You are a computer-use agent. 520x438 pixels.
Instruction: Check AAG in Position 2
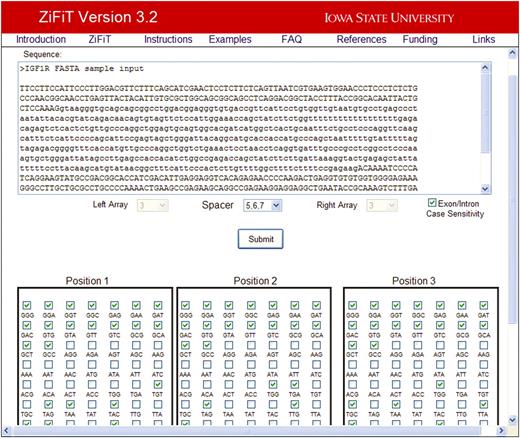[x=316, y=345]
